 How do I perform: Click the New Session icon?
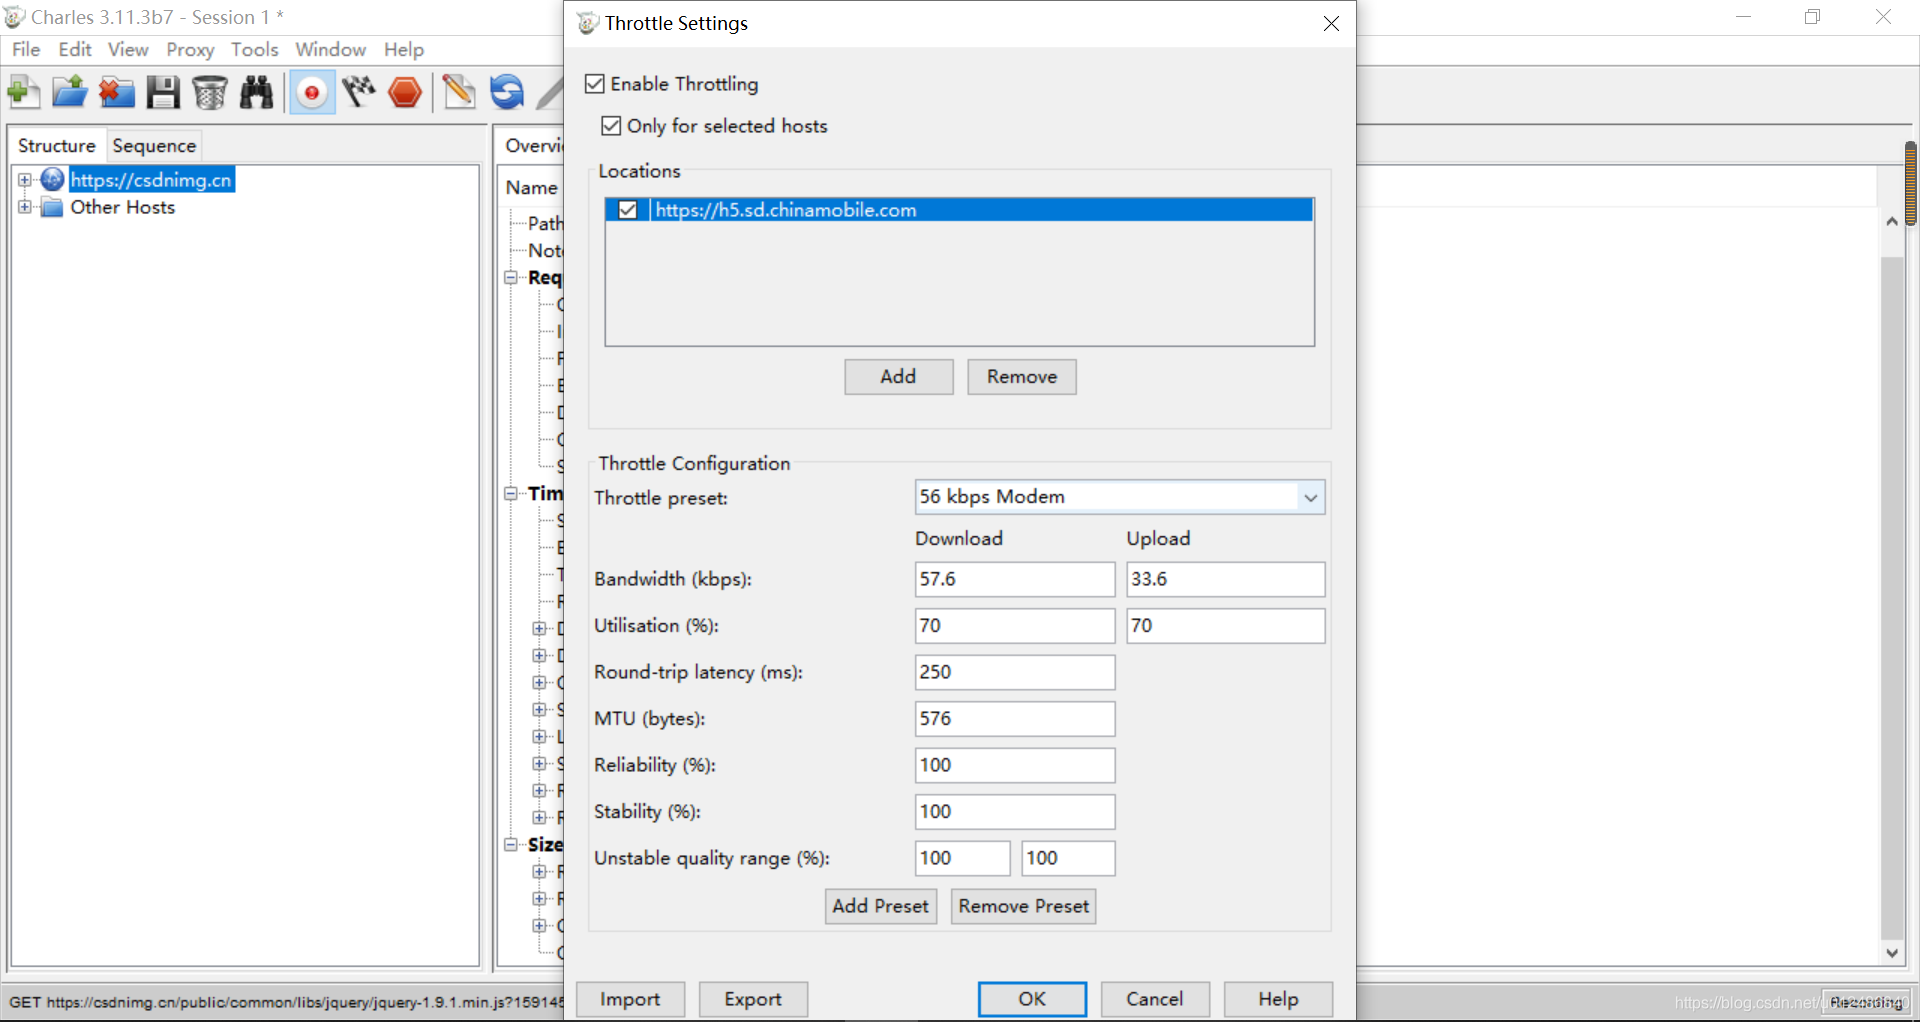[23, 93]
